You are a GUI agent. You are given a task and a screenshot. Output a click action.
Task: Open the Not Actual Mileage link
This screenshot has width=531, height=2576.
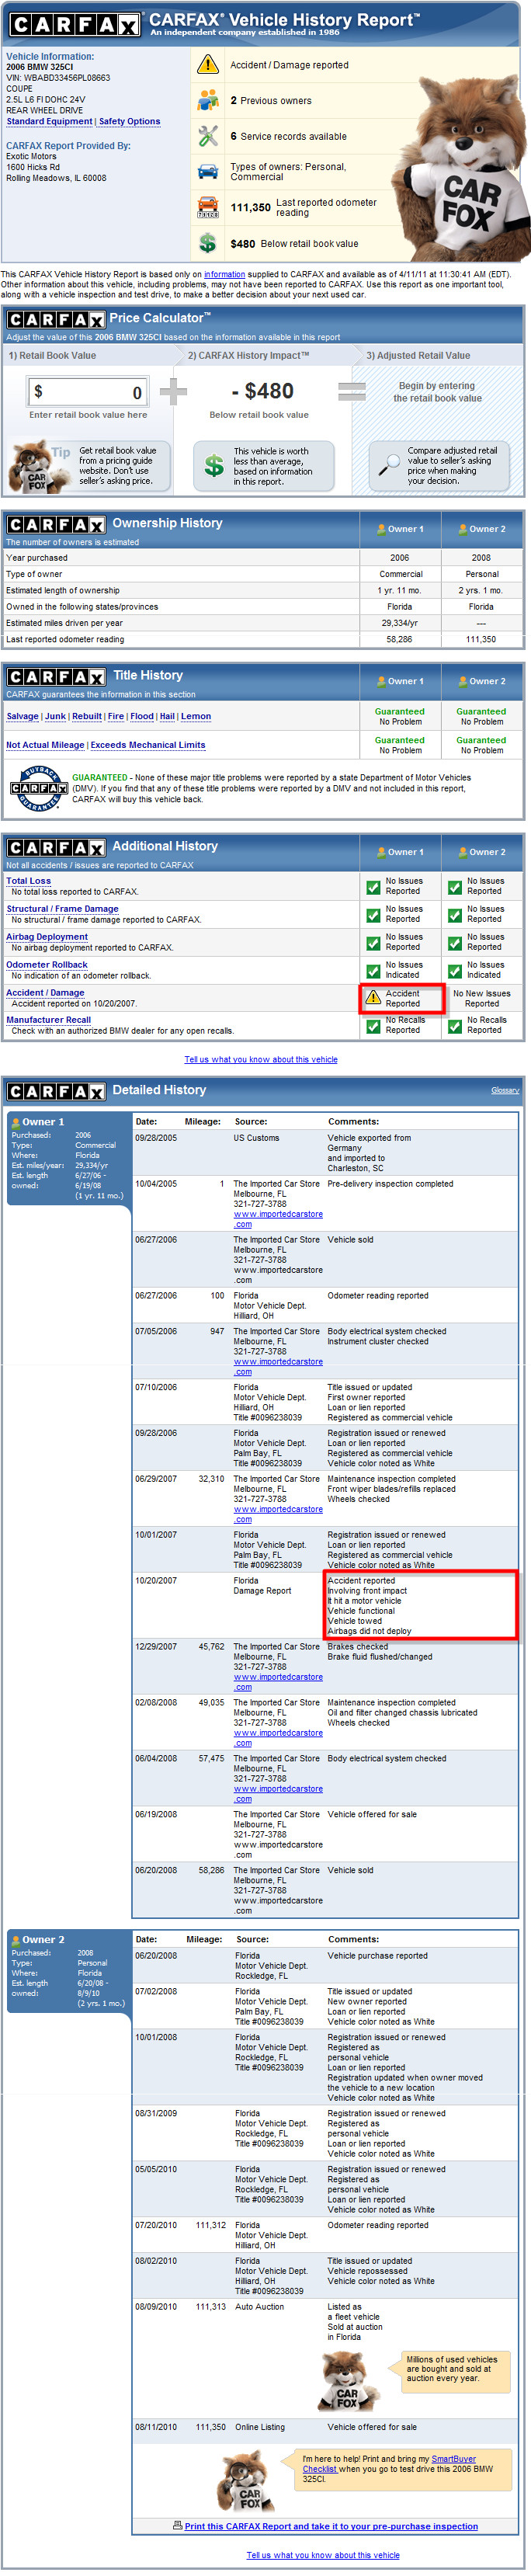click(x=46, y=746)
